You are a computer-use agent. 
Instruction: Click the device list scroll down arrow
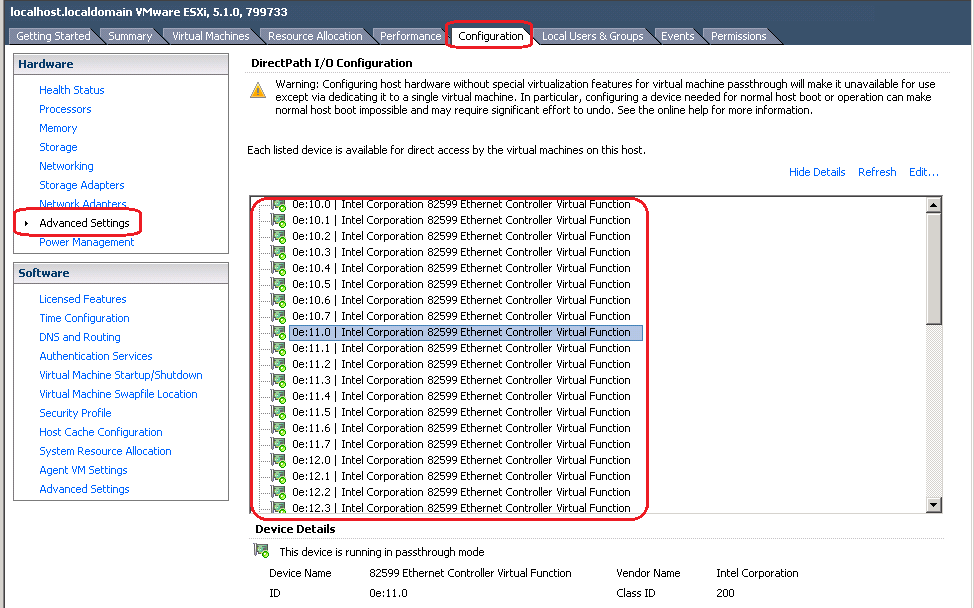(x=933, y=504)
